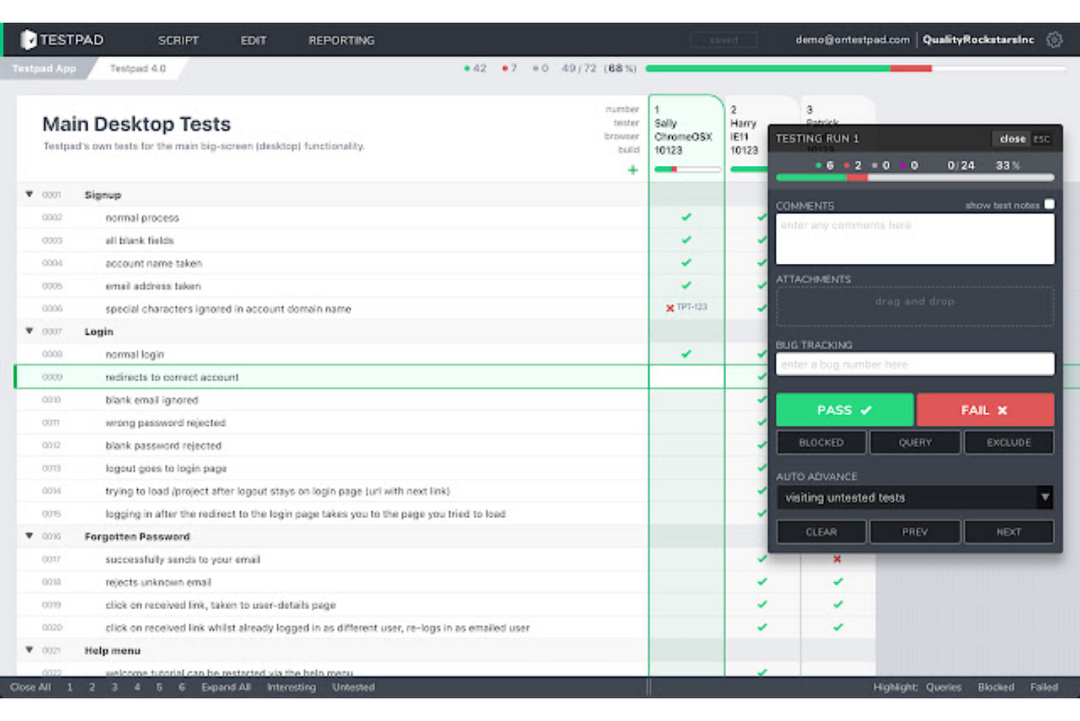This screenshot has width=1080, height=721.
Task: Click Harry's checkmark on click on received link, user-details row
Action: (x=762, y=604)
